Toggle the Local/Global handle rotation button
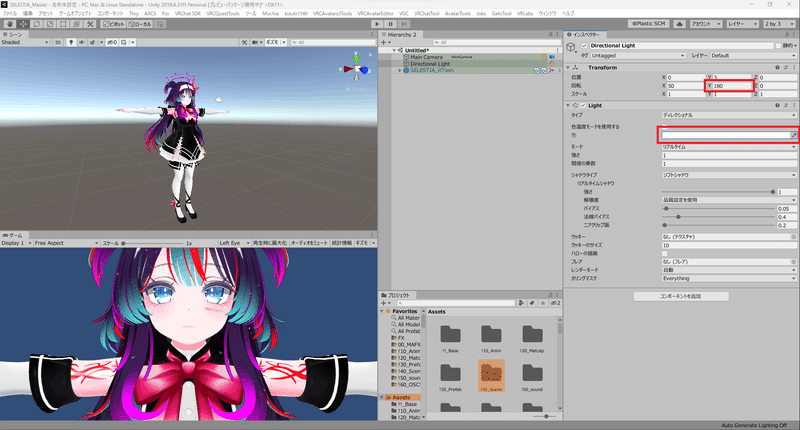 (139, 24)
